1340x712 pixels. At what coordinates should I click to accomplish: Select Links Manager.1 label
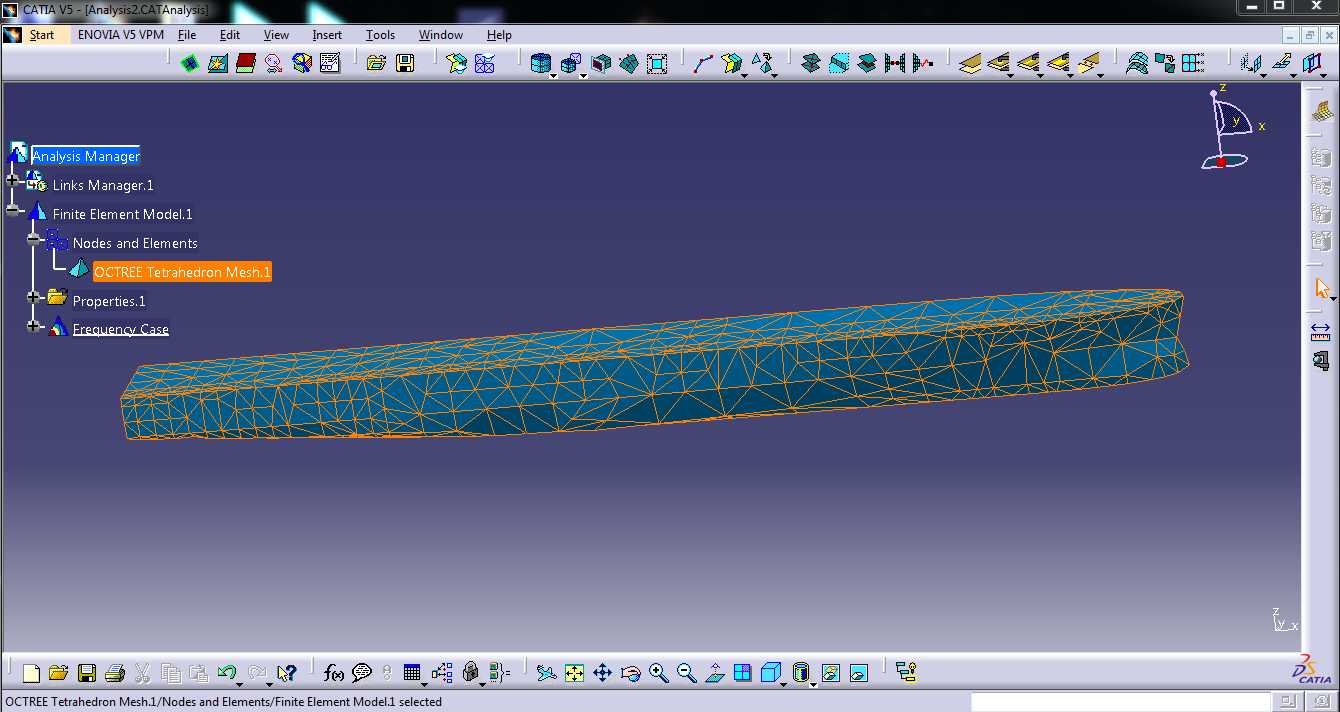click(x=103, y=185)
